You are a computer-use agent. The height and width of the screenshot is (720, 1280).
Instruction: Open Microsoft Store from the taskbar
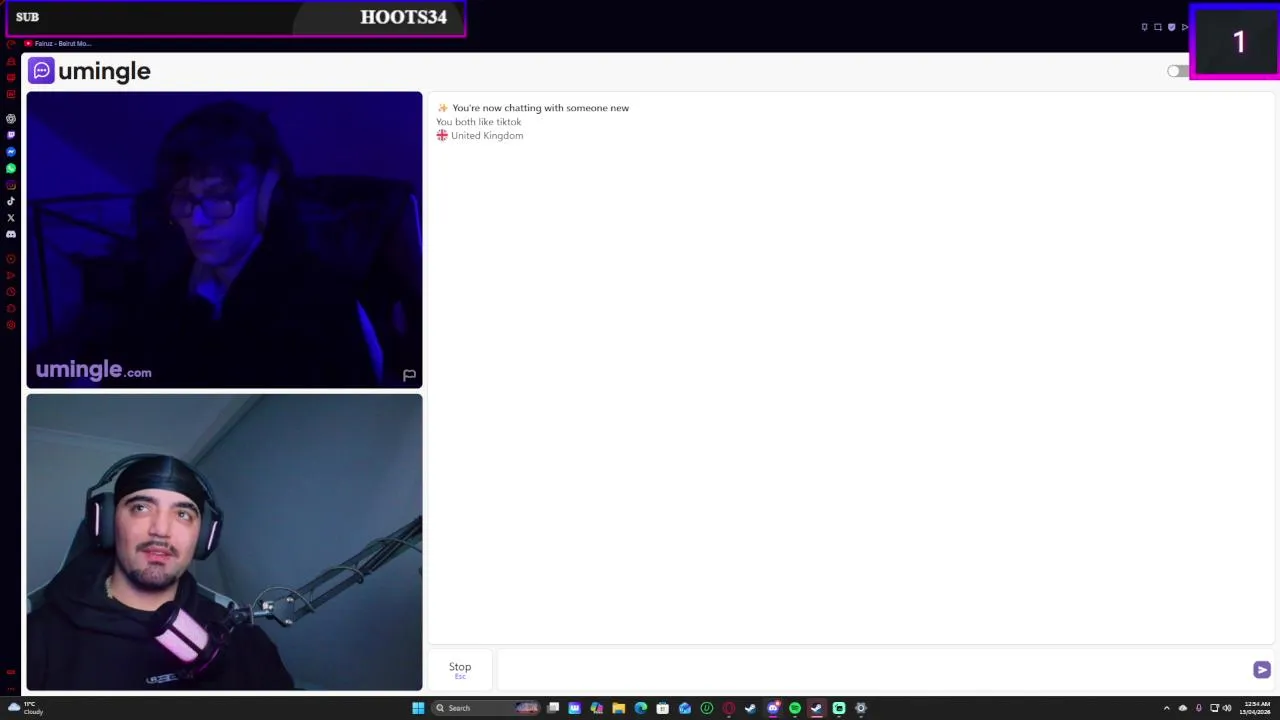pos(662,708)
